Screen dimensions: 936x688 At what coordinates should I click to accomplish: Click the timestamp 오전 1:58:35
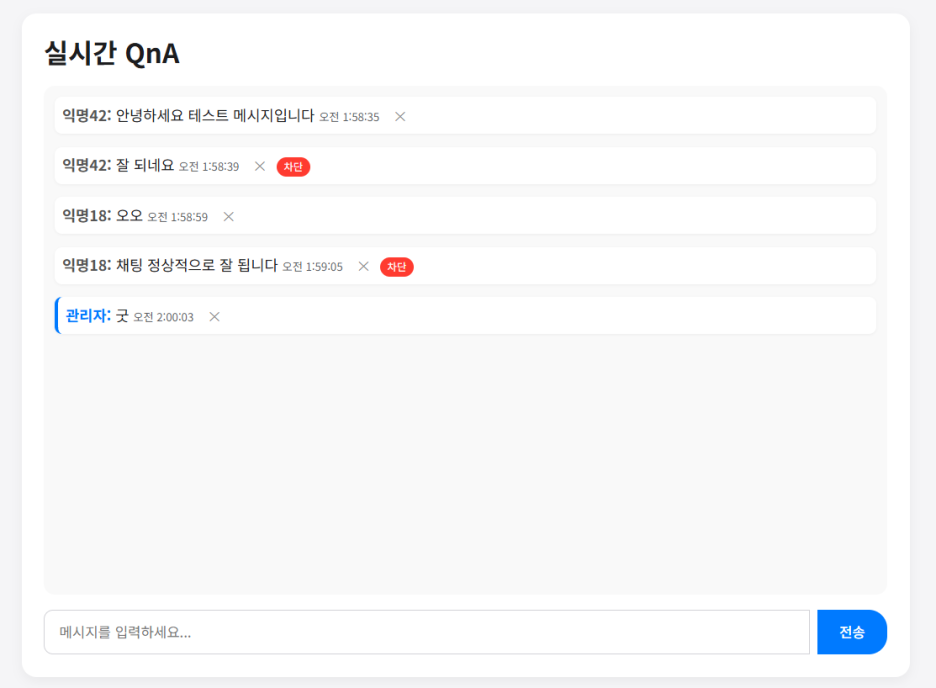point(349,117)
